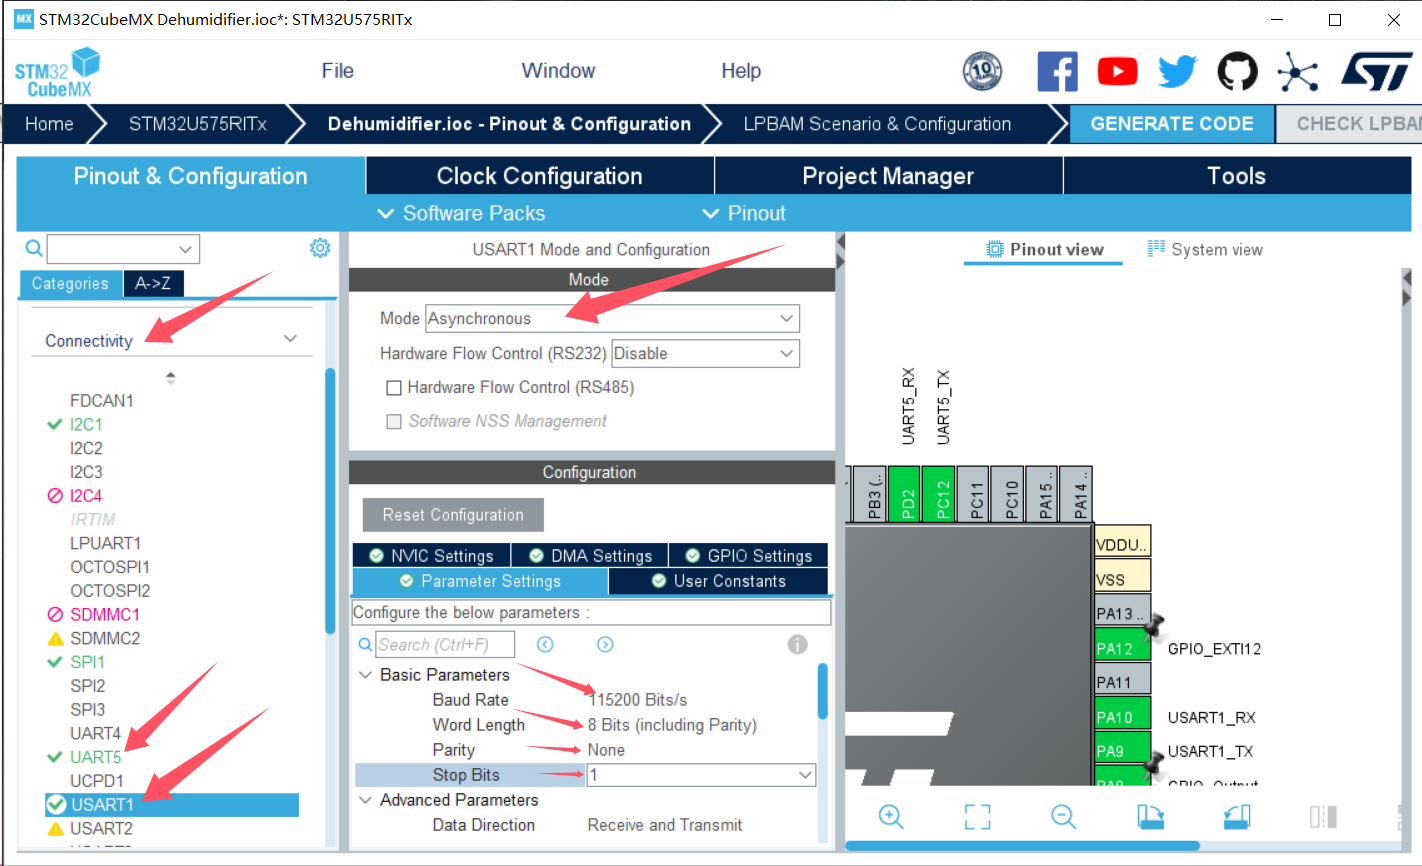Enable Hardware Flow Control (RS485) checkbox
Viewport: 1422px width, 866px height.
tap(394, 387)
